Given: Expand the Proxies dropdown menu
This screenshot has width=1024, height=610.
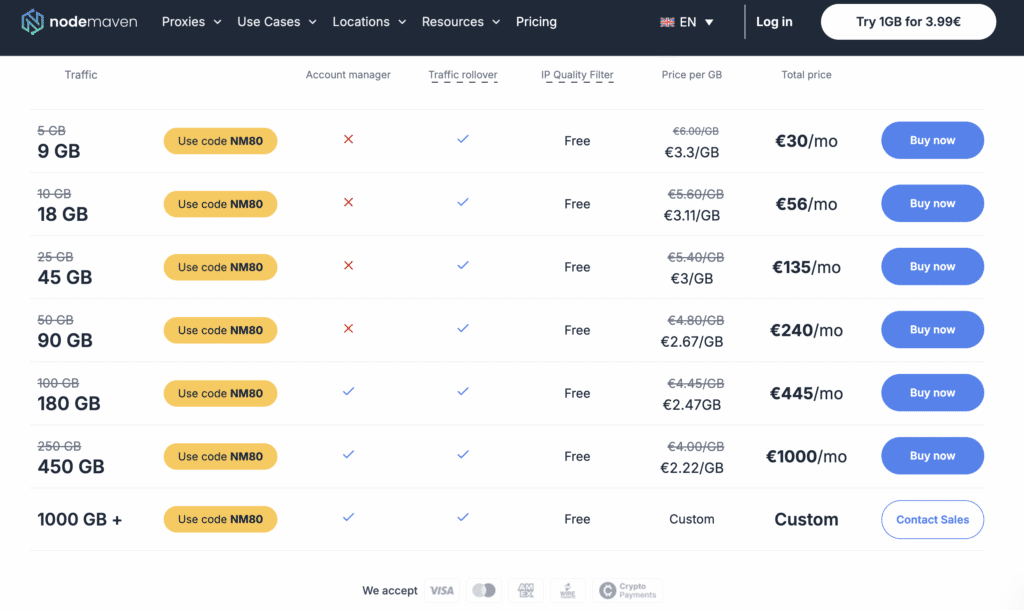Looking at the screenshot, I should tap(191, 22).
